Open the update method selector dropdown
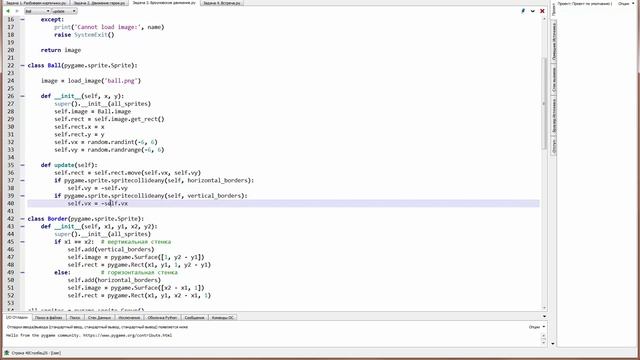Screen dimensions: 640x360 (x=64, y=11)
